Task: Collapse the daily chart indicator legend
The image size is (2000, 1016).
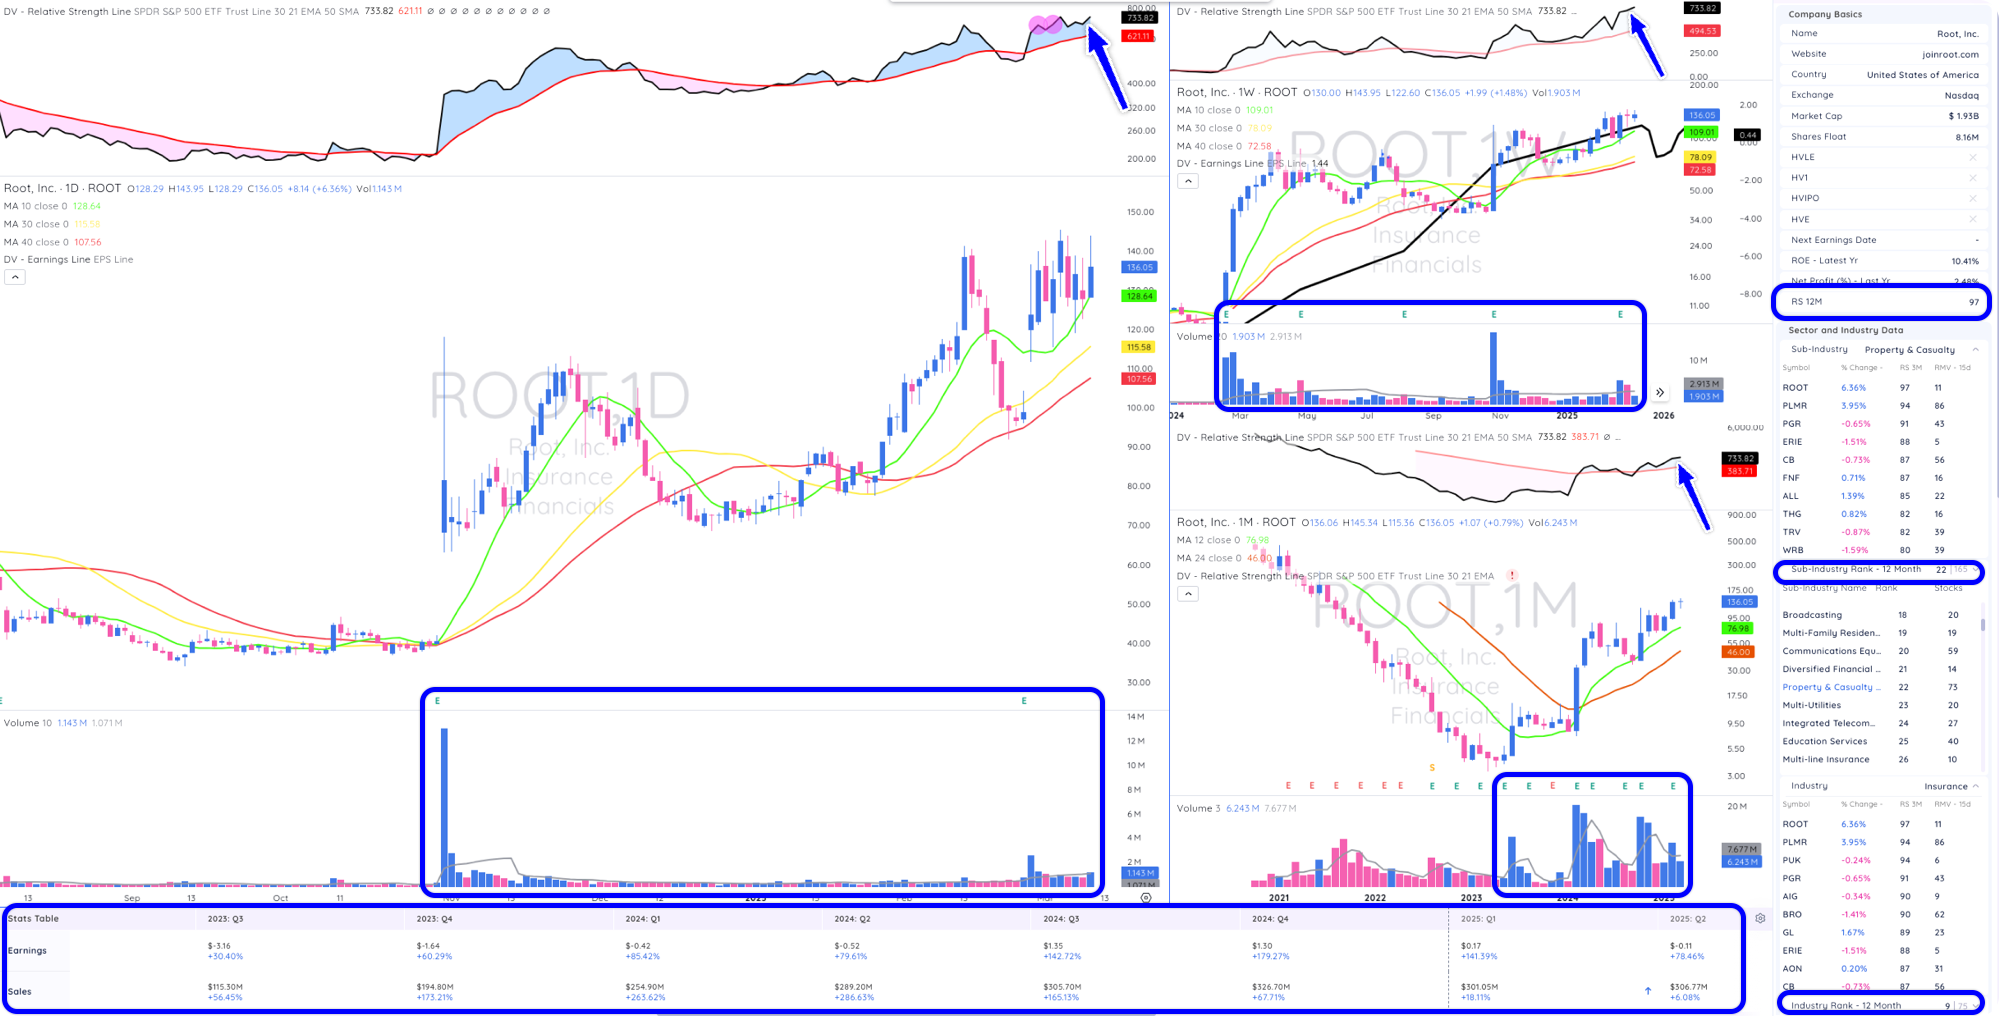Action: 15,277
